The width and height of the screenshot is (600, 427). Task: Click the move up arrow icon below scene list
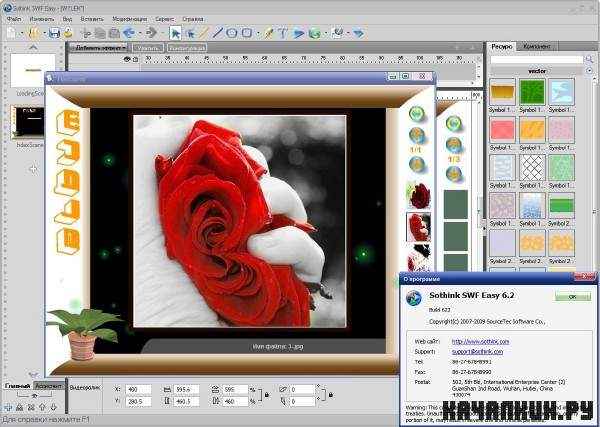[x=43, y=407]
